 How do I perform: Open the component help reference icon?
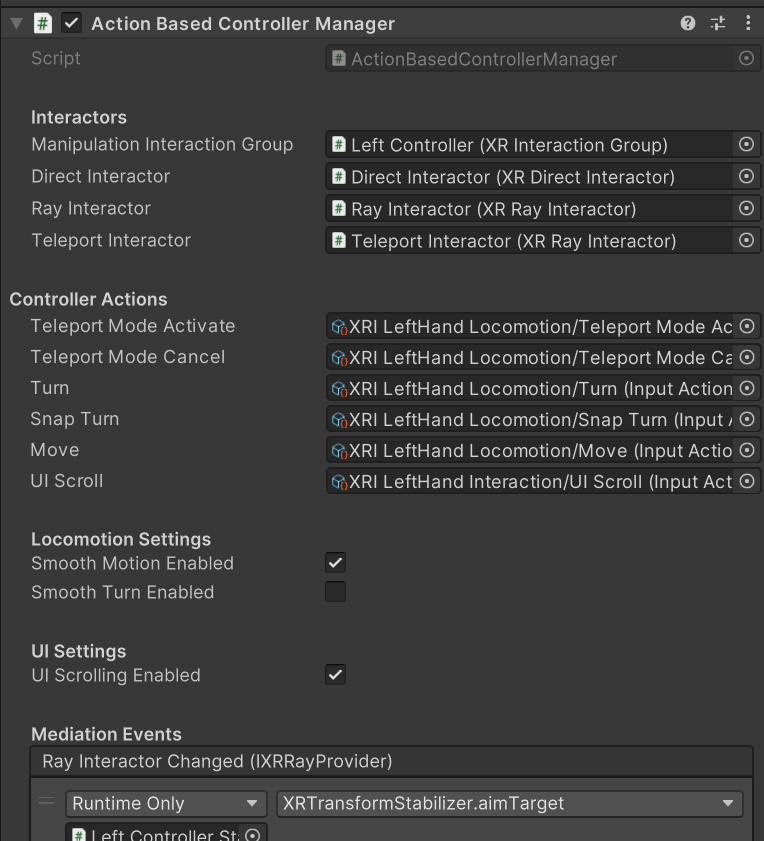click(x=688, y=23)
